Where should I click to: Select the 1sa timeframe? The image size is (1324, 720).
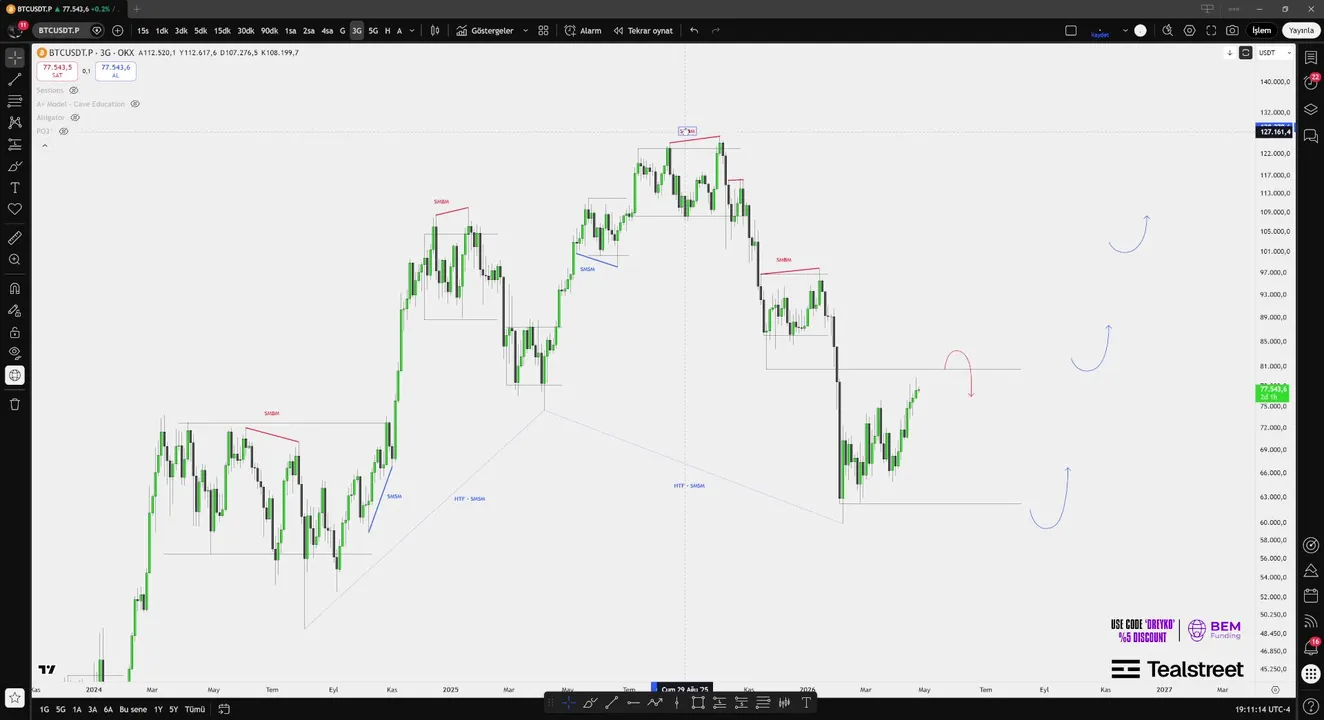coord(290,30)
